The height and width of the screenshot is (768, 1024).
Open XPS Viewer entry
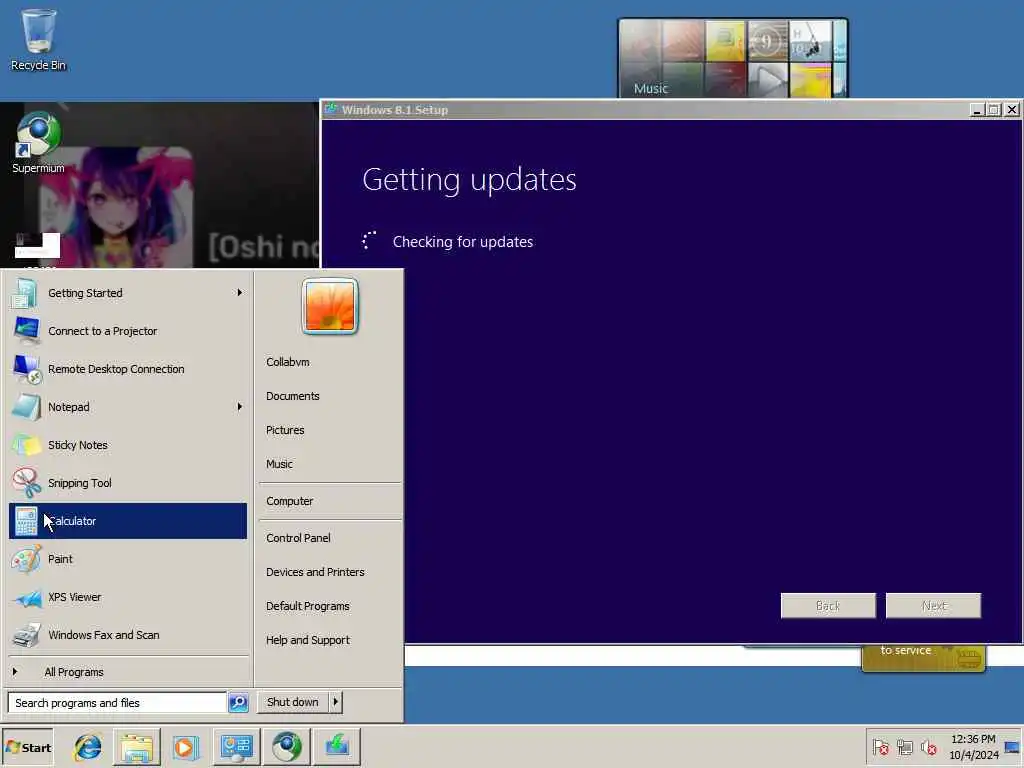(x=128, y=597)
